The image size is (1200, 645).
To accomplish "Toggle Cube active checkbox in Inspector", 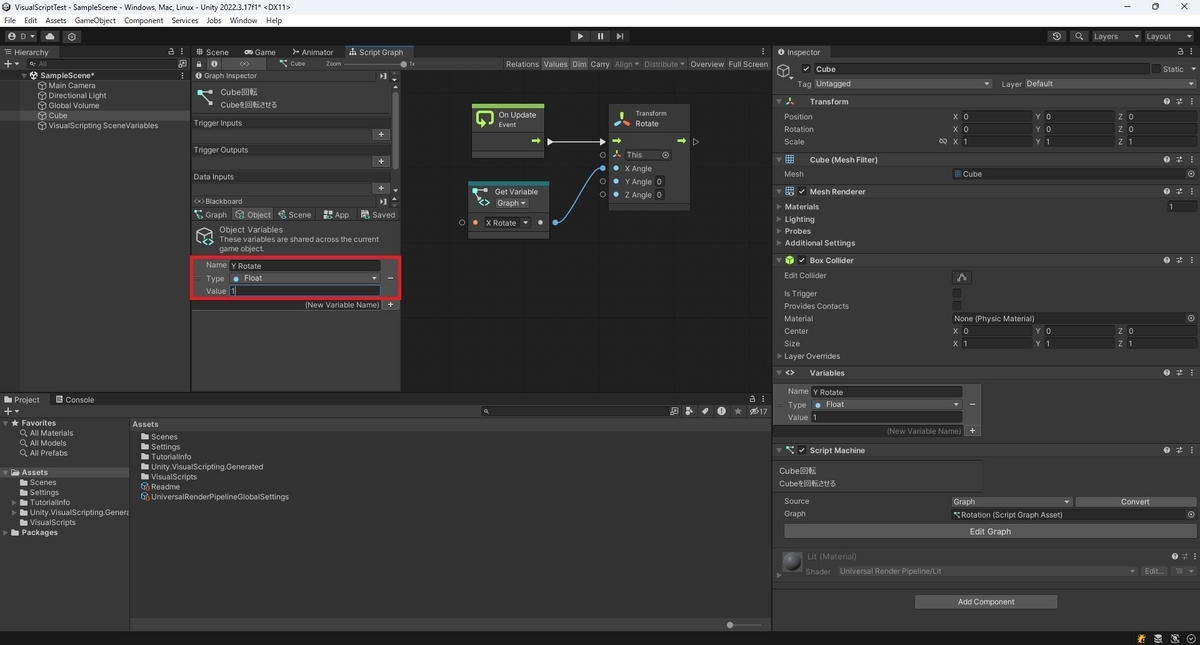I will tap(807, 69).
